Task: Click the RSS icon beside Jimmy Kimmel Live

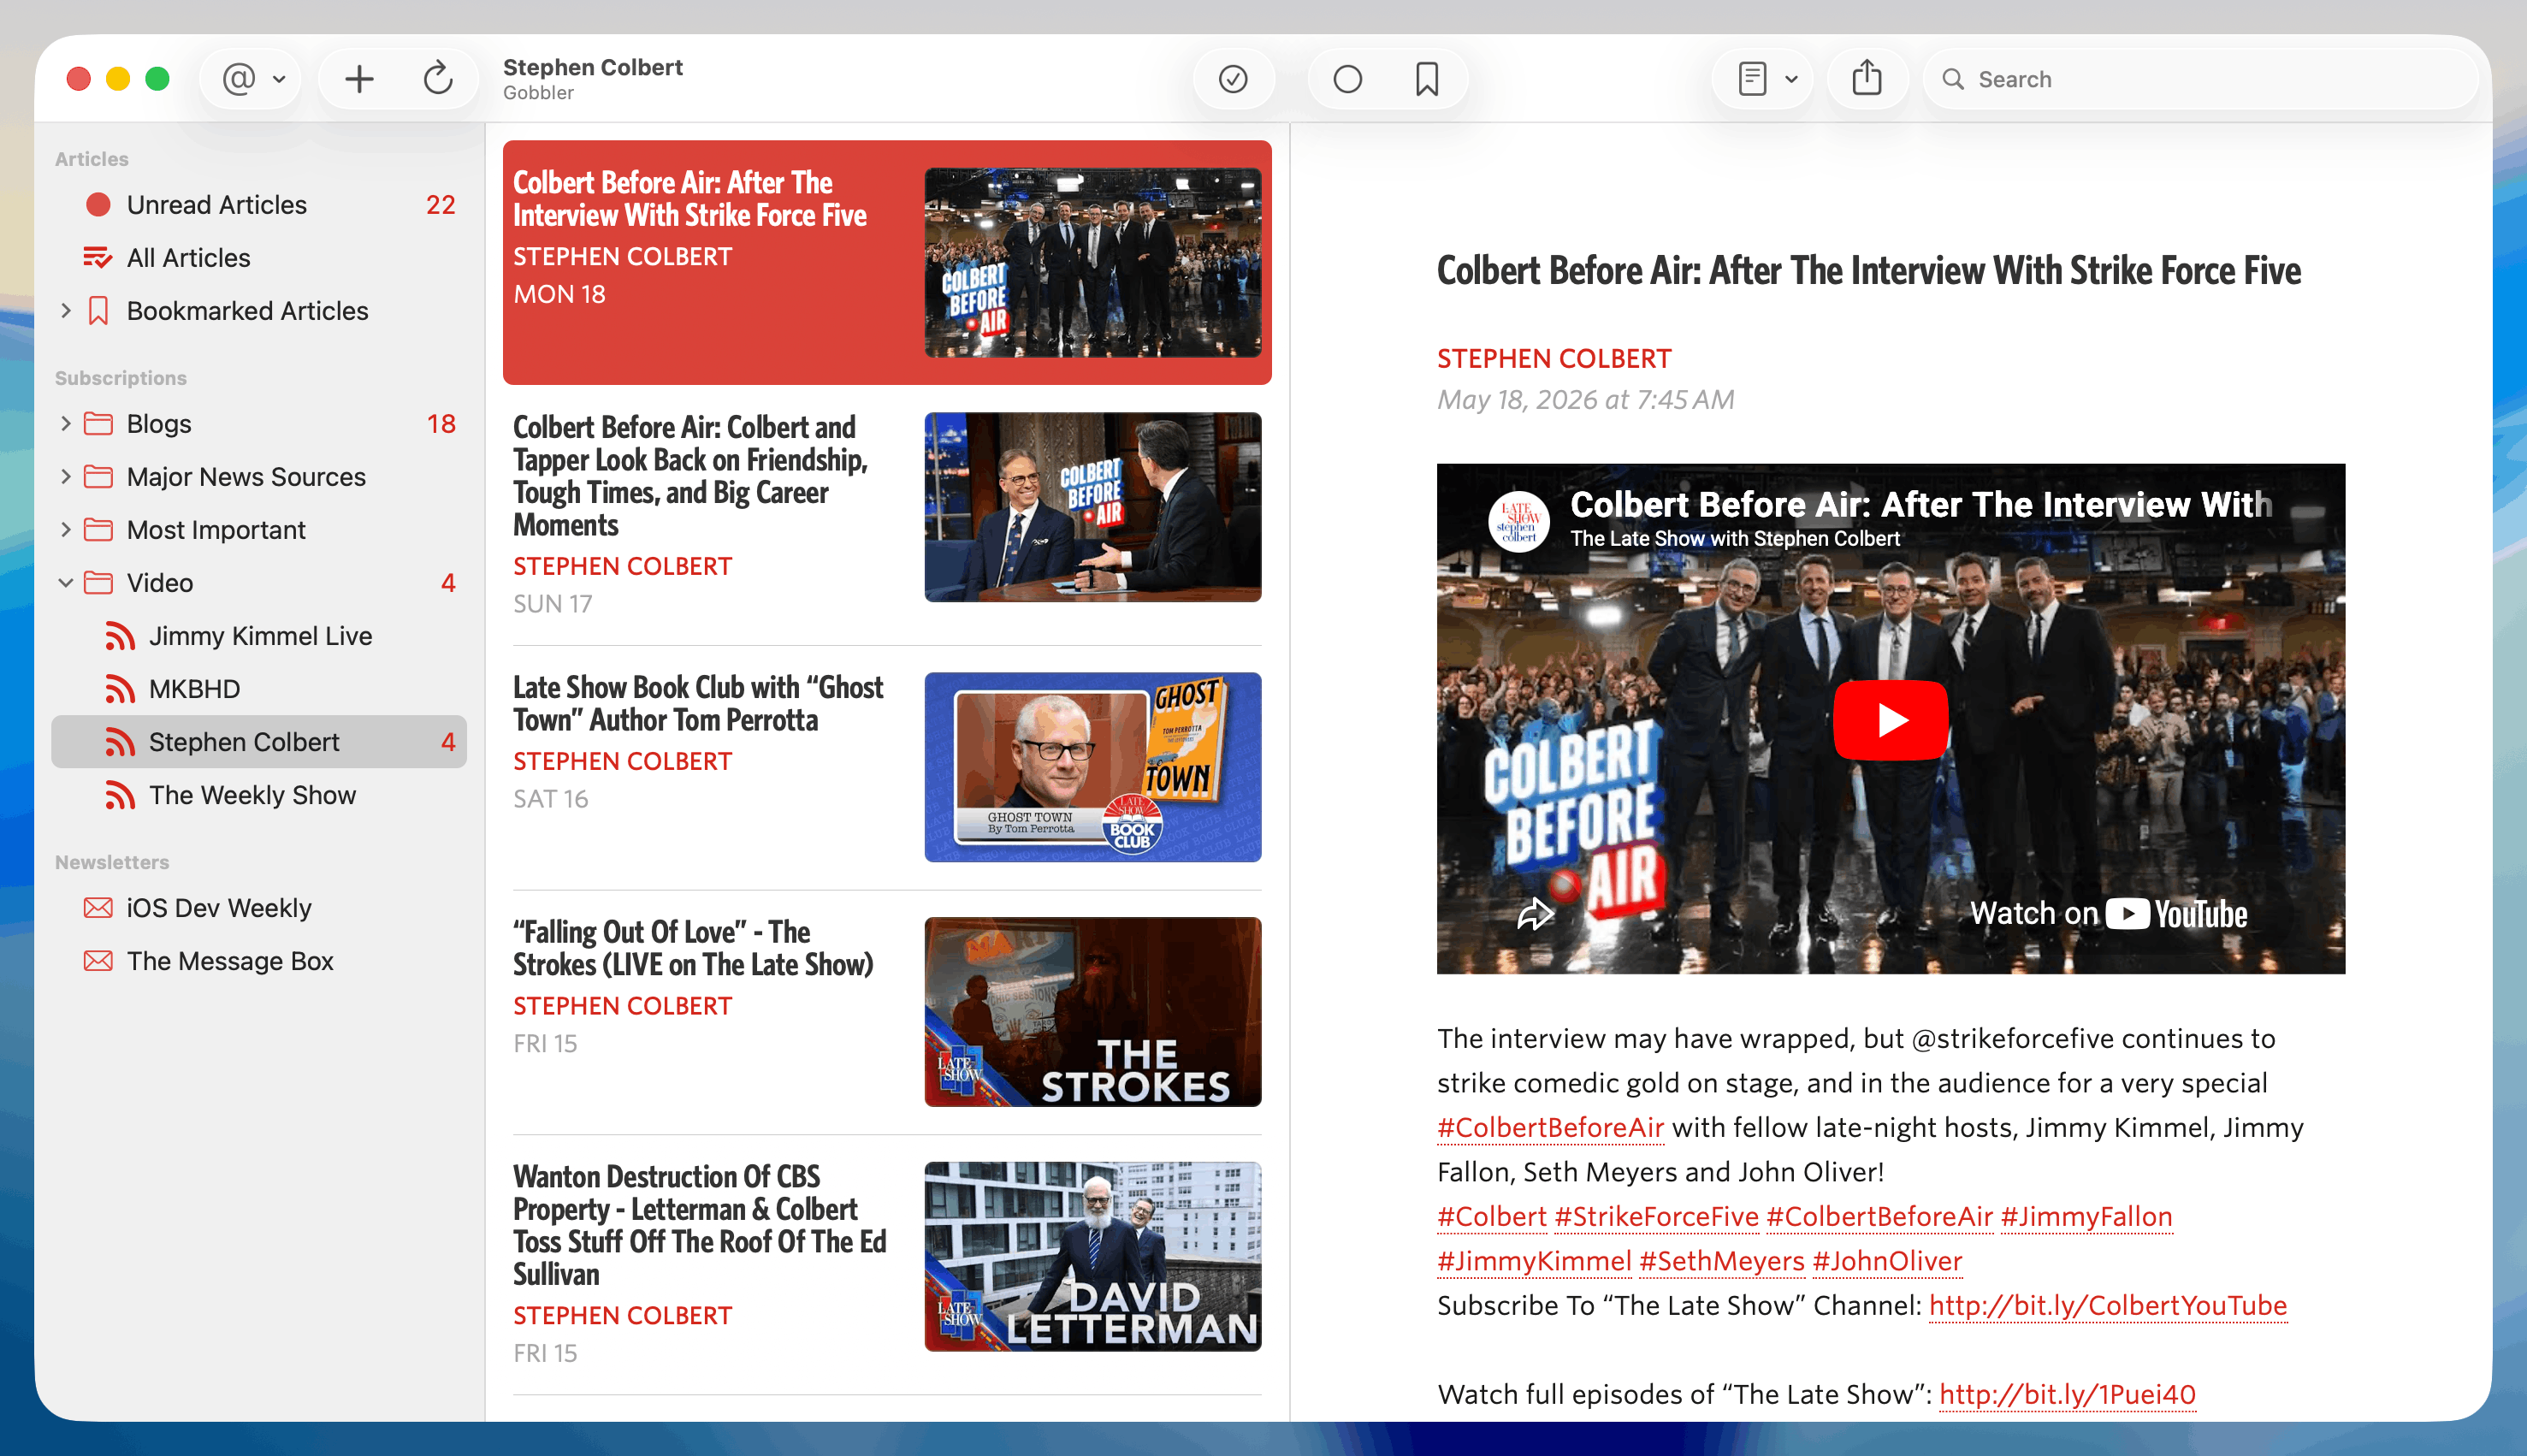Action: 120,636
